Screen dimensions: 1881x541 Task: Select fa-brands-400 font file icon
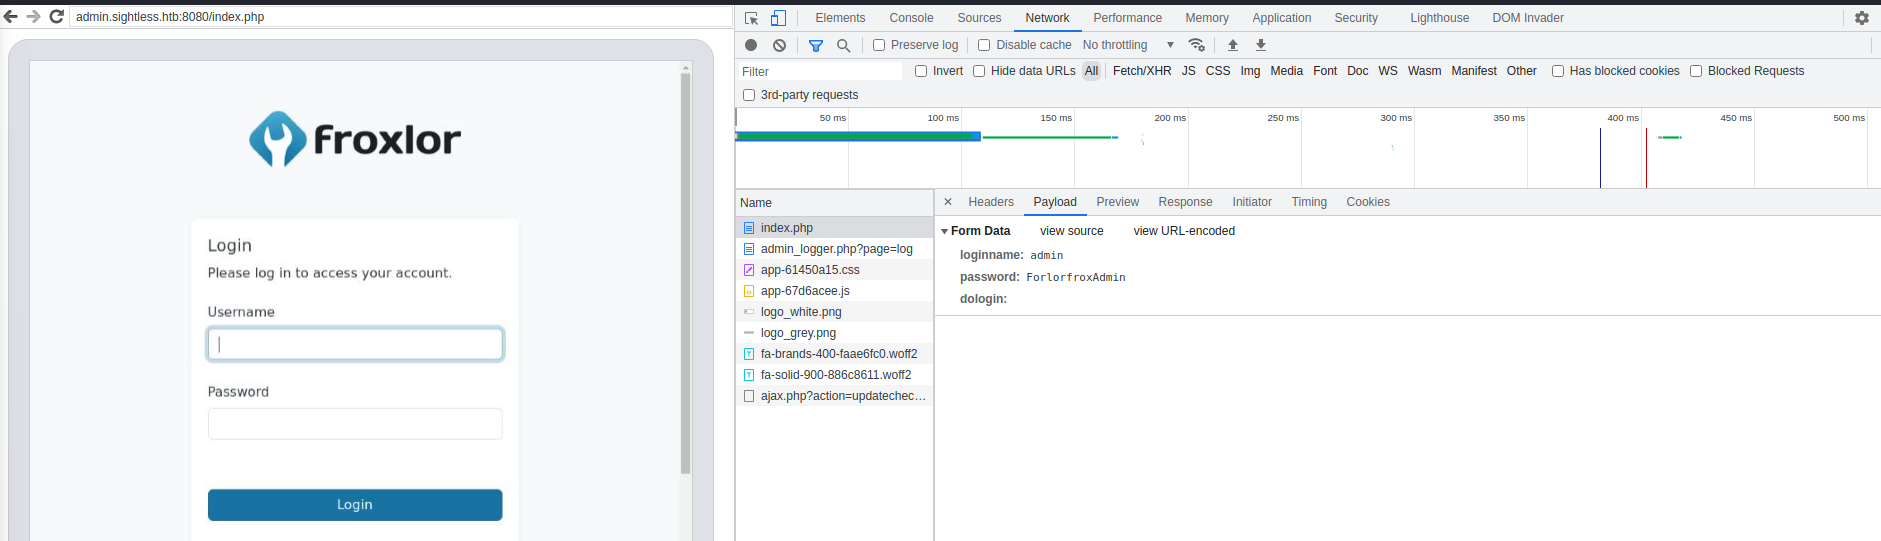(749, 354)
